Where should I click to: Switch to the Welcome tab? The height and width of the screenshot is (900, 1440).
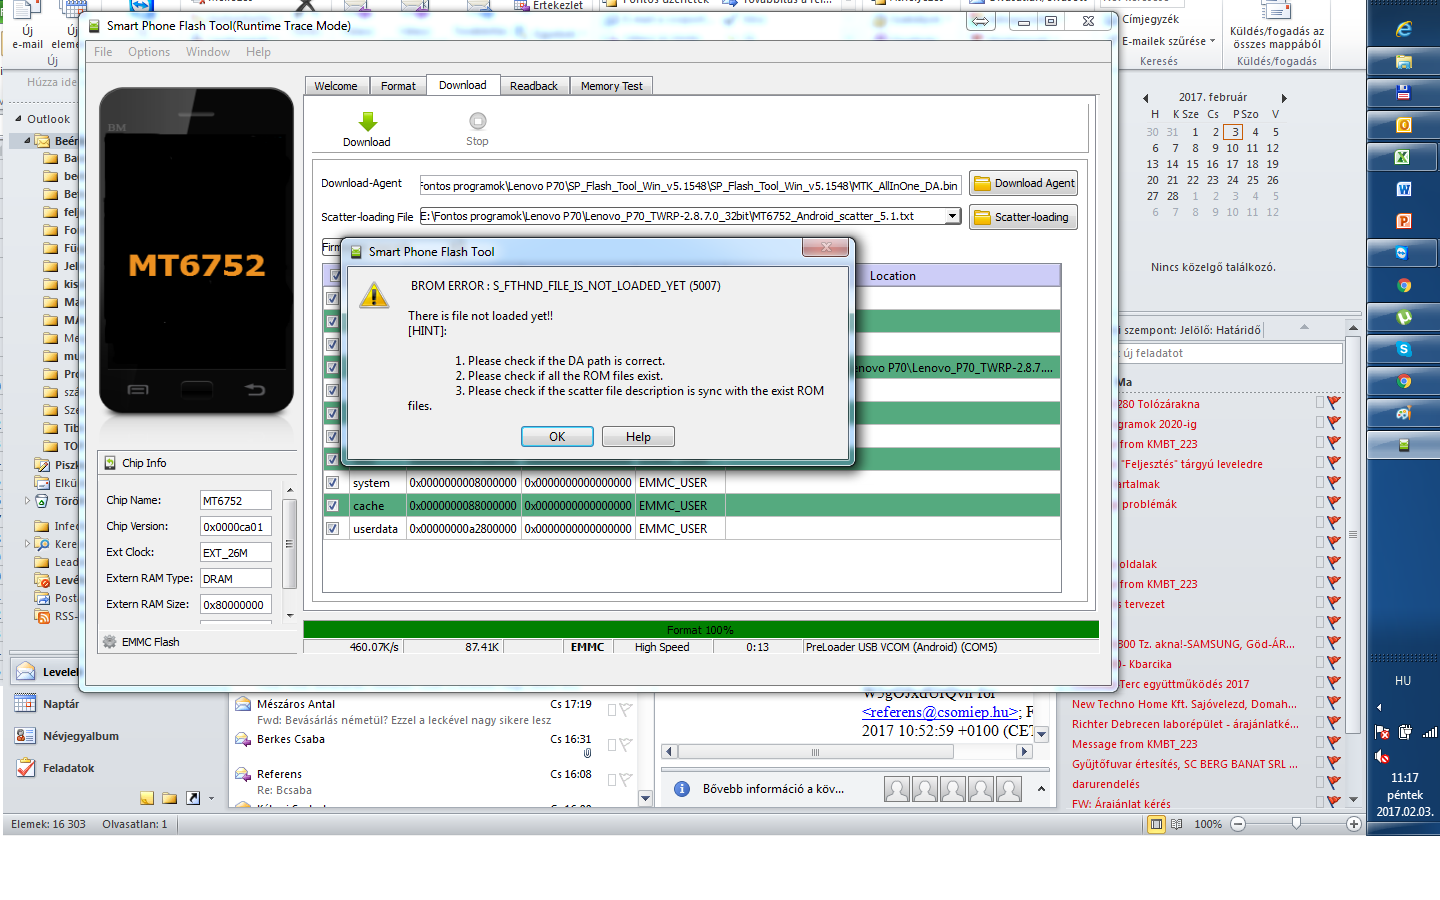point(336,86)
